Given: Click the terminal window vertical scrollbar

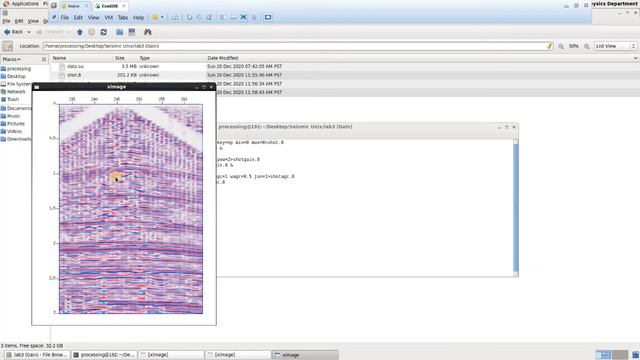Looking at the screenshot, I should pyautogui.click(x=516, y=208).
